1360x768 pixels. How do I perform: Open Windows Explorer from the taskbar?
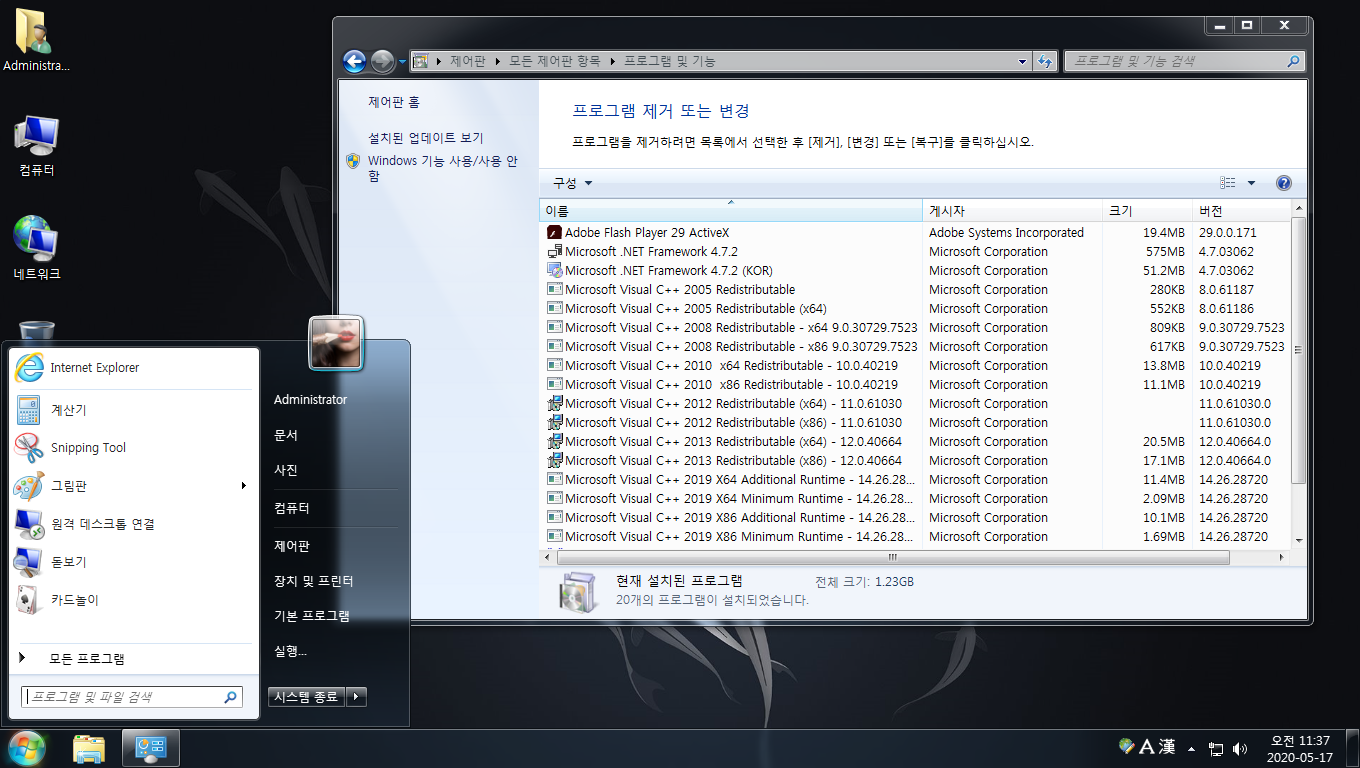click(x=89, y=748)
